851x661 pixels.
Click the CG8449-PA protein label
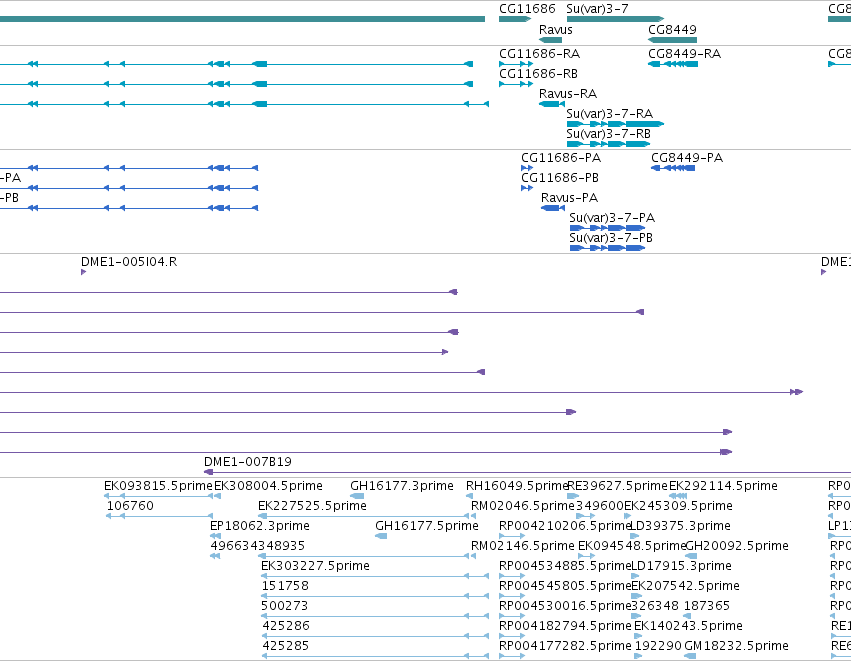click(687, 158)
